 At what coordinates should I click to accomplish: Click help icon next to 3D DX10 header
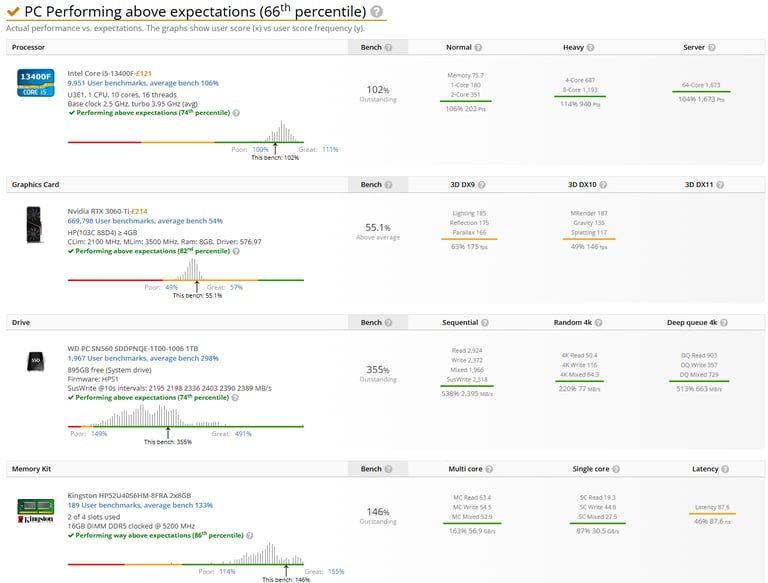tap(603, 185)
